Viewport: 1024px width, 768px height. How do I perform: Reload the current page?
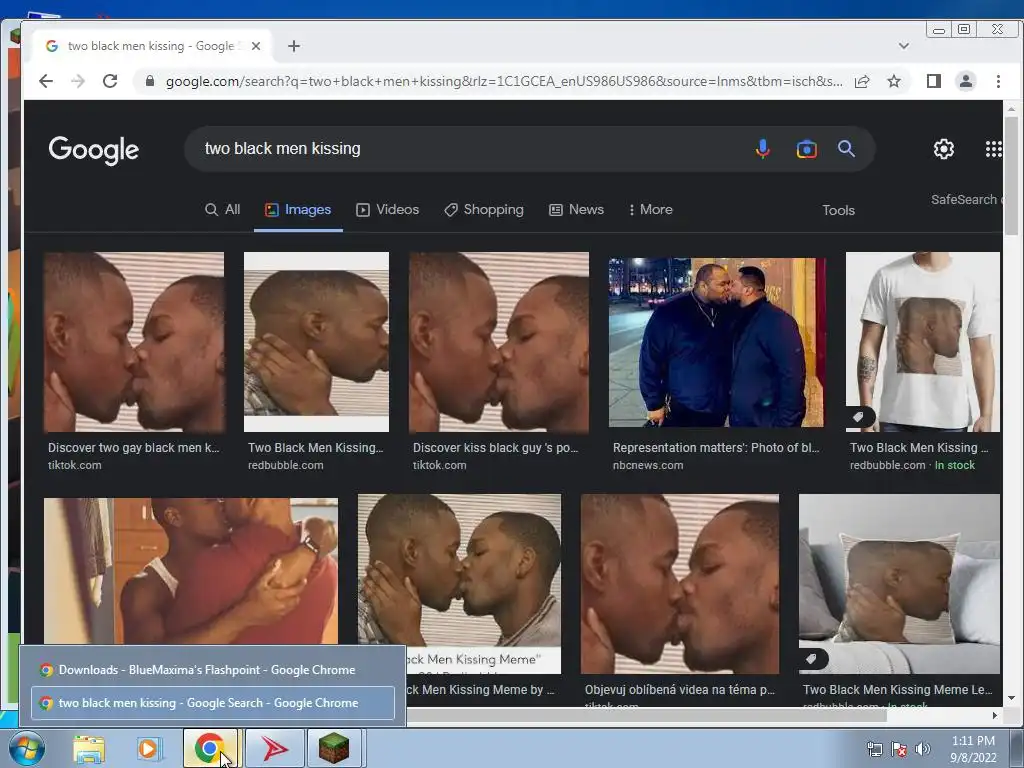click(x=110, y=81)
